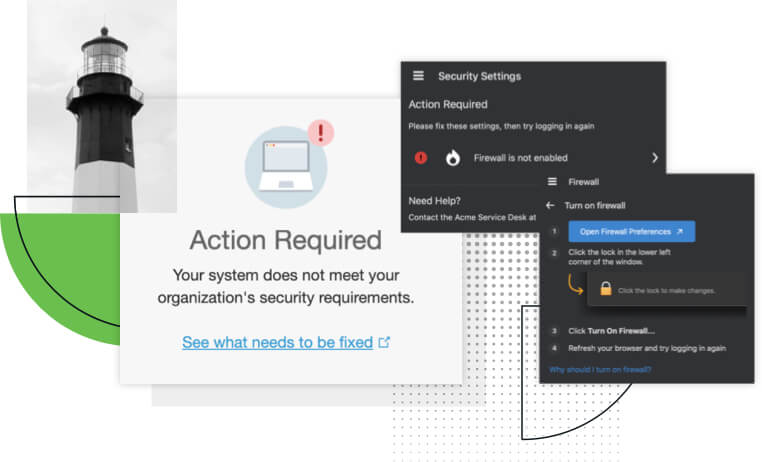
Task: Expand the Firewall row chevron
Action: 655,157
